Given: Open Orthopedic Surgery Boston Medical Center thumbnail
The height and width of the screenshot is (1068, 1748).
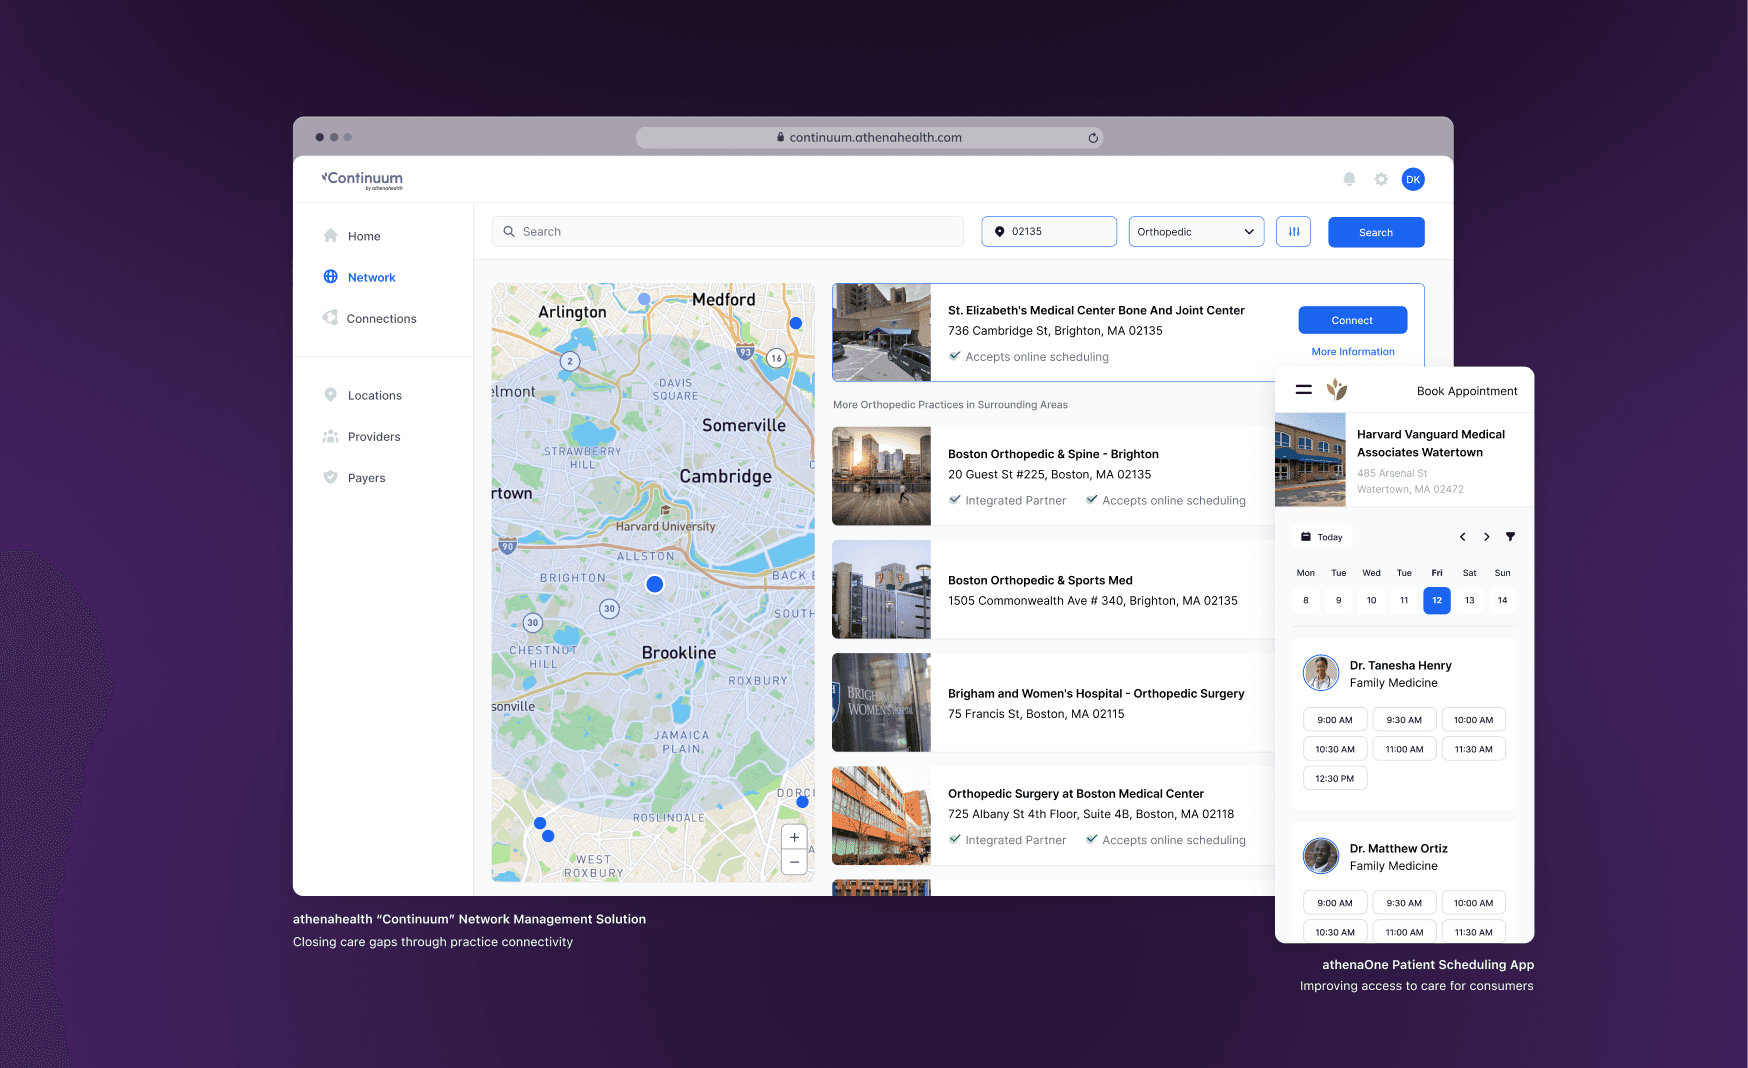Looking at the screenshot, I should click(882, 816).
